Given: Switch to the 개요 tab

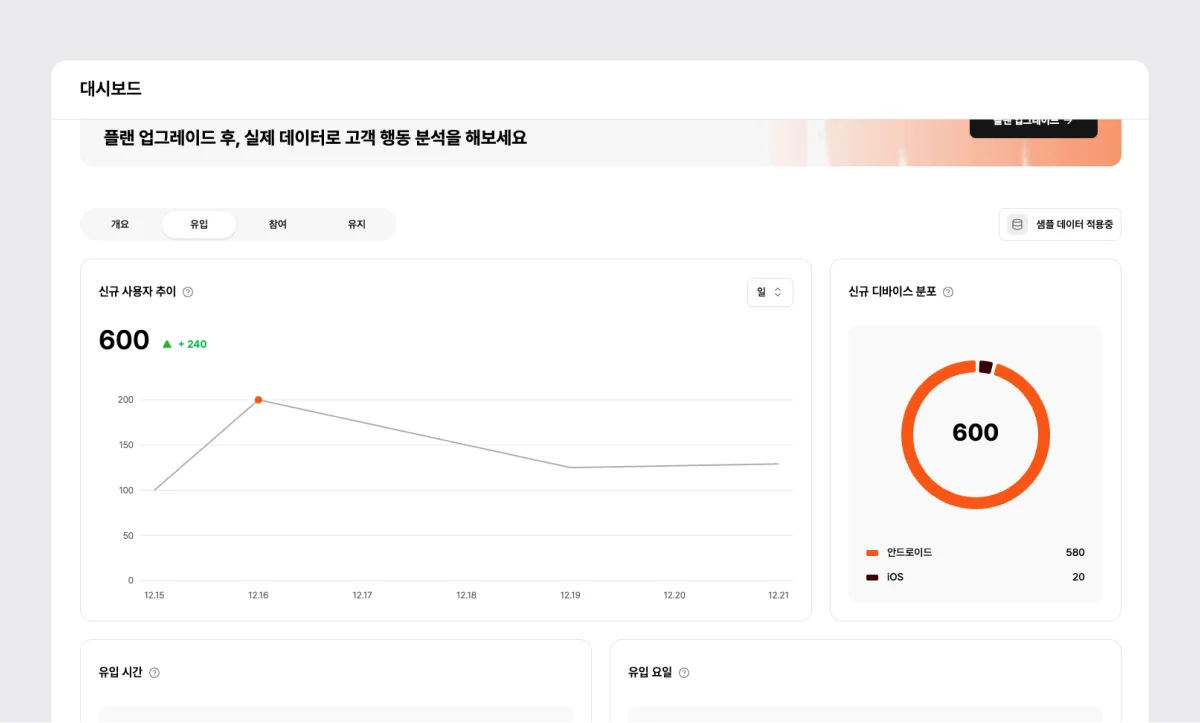Looking at the screenshot, I should (120, 224).
